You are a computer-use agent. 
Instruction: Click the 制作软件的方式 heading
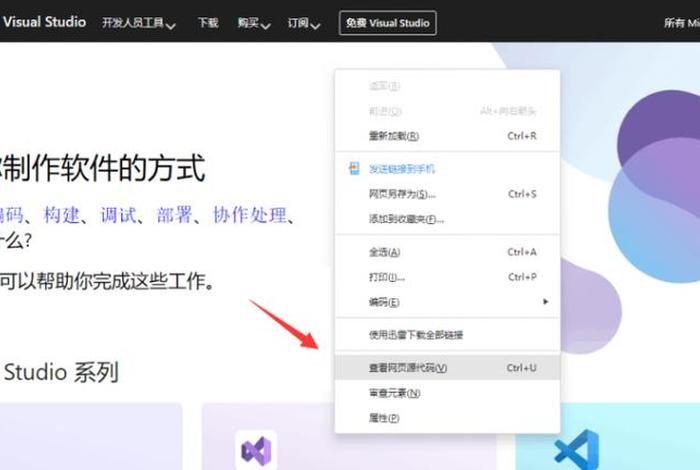point(102,168)
